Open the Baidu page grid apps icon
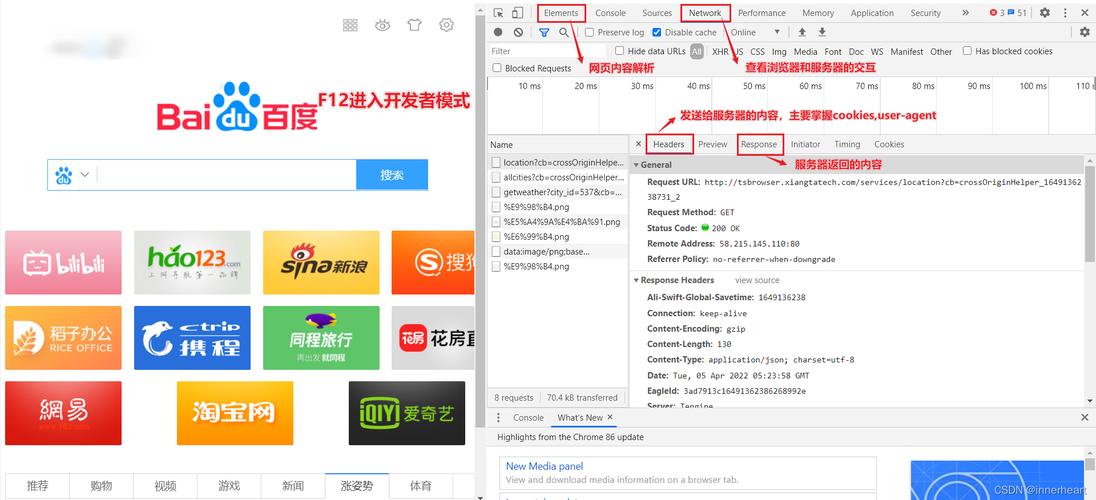The height and width of the screenshot is (500, 1096). (x=350, y=25)
